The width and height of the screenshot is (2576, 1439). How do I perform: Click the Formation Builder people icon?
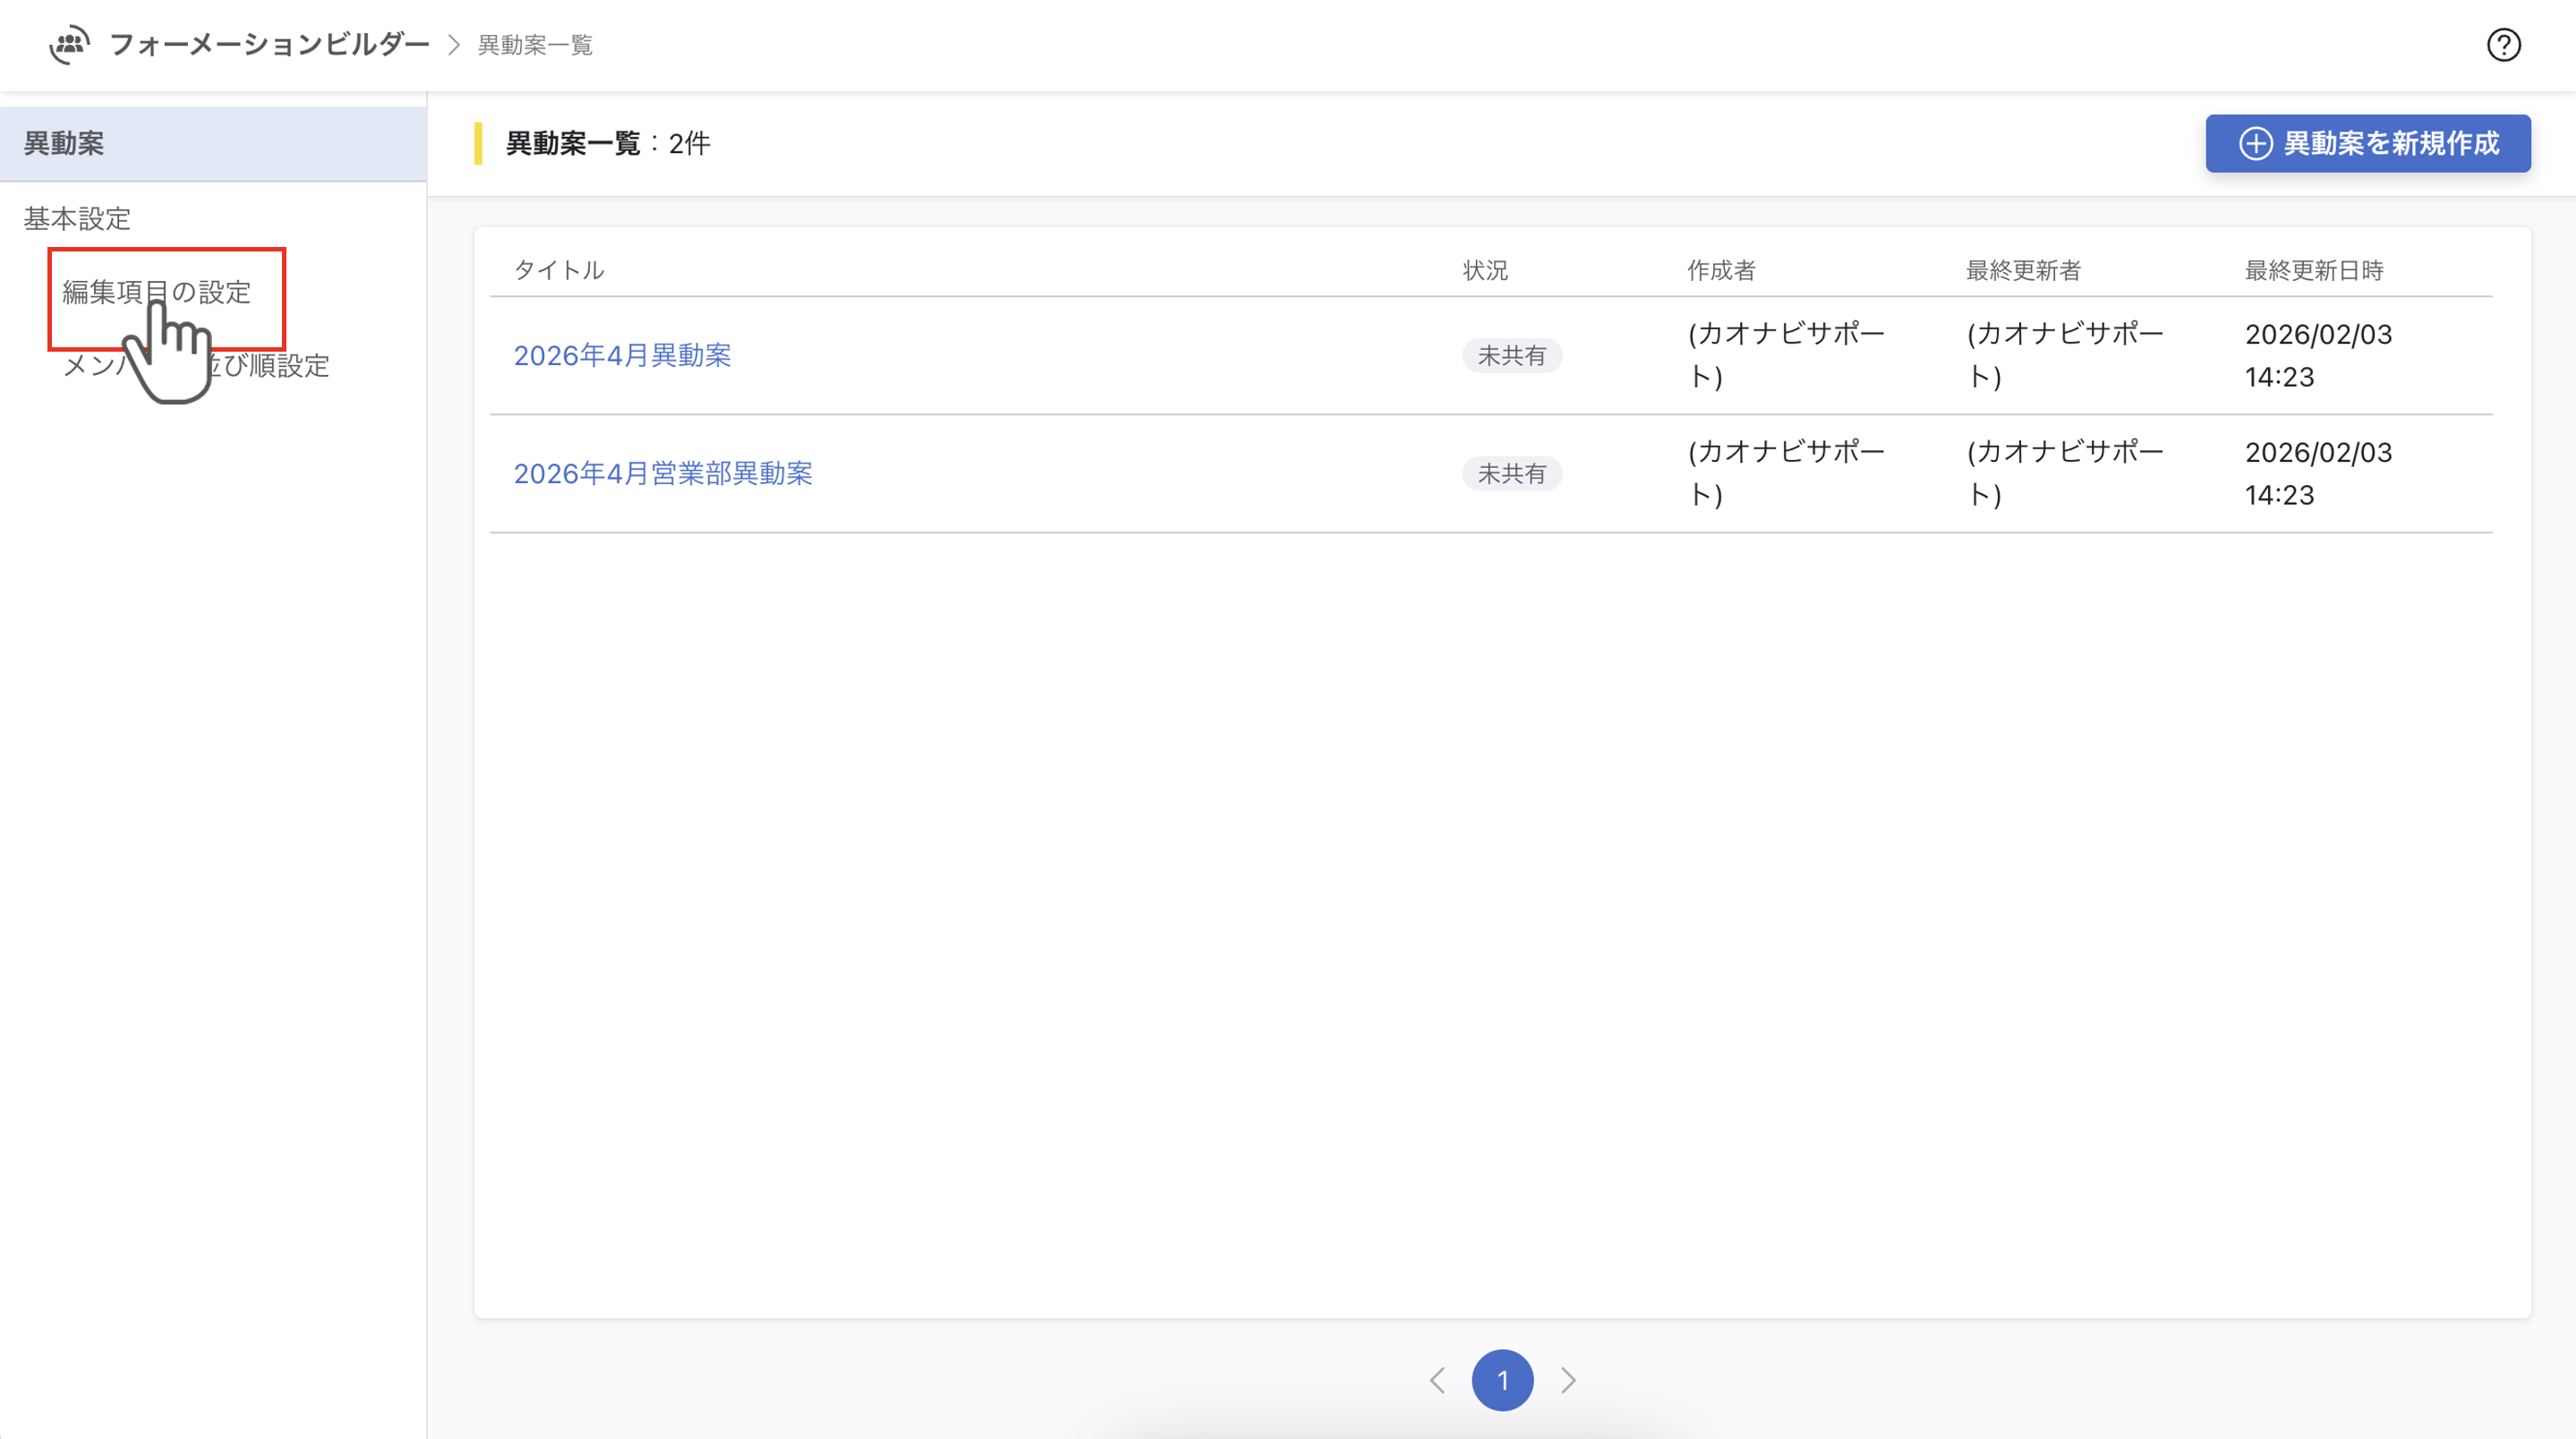click(x=69, y=45)
